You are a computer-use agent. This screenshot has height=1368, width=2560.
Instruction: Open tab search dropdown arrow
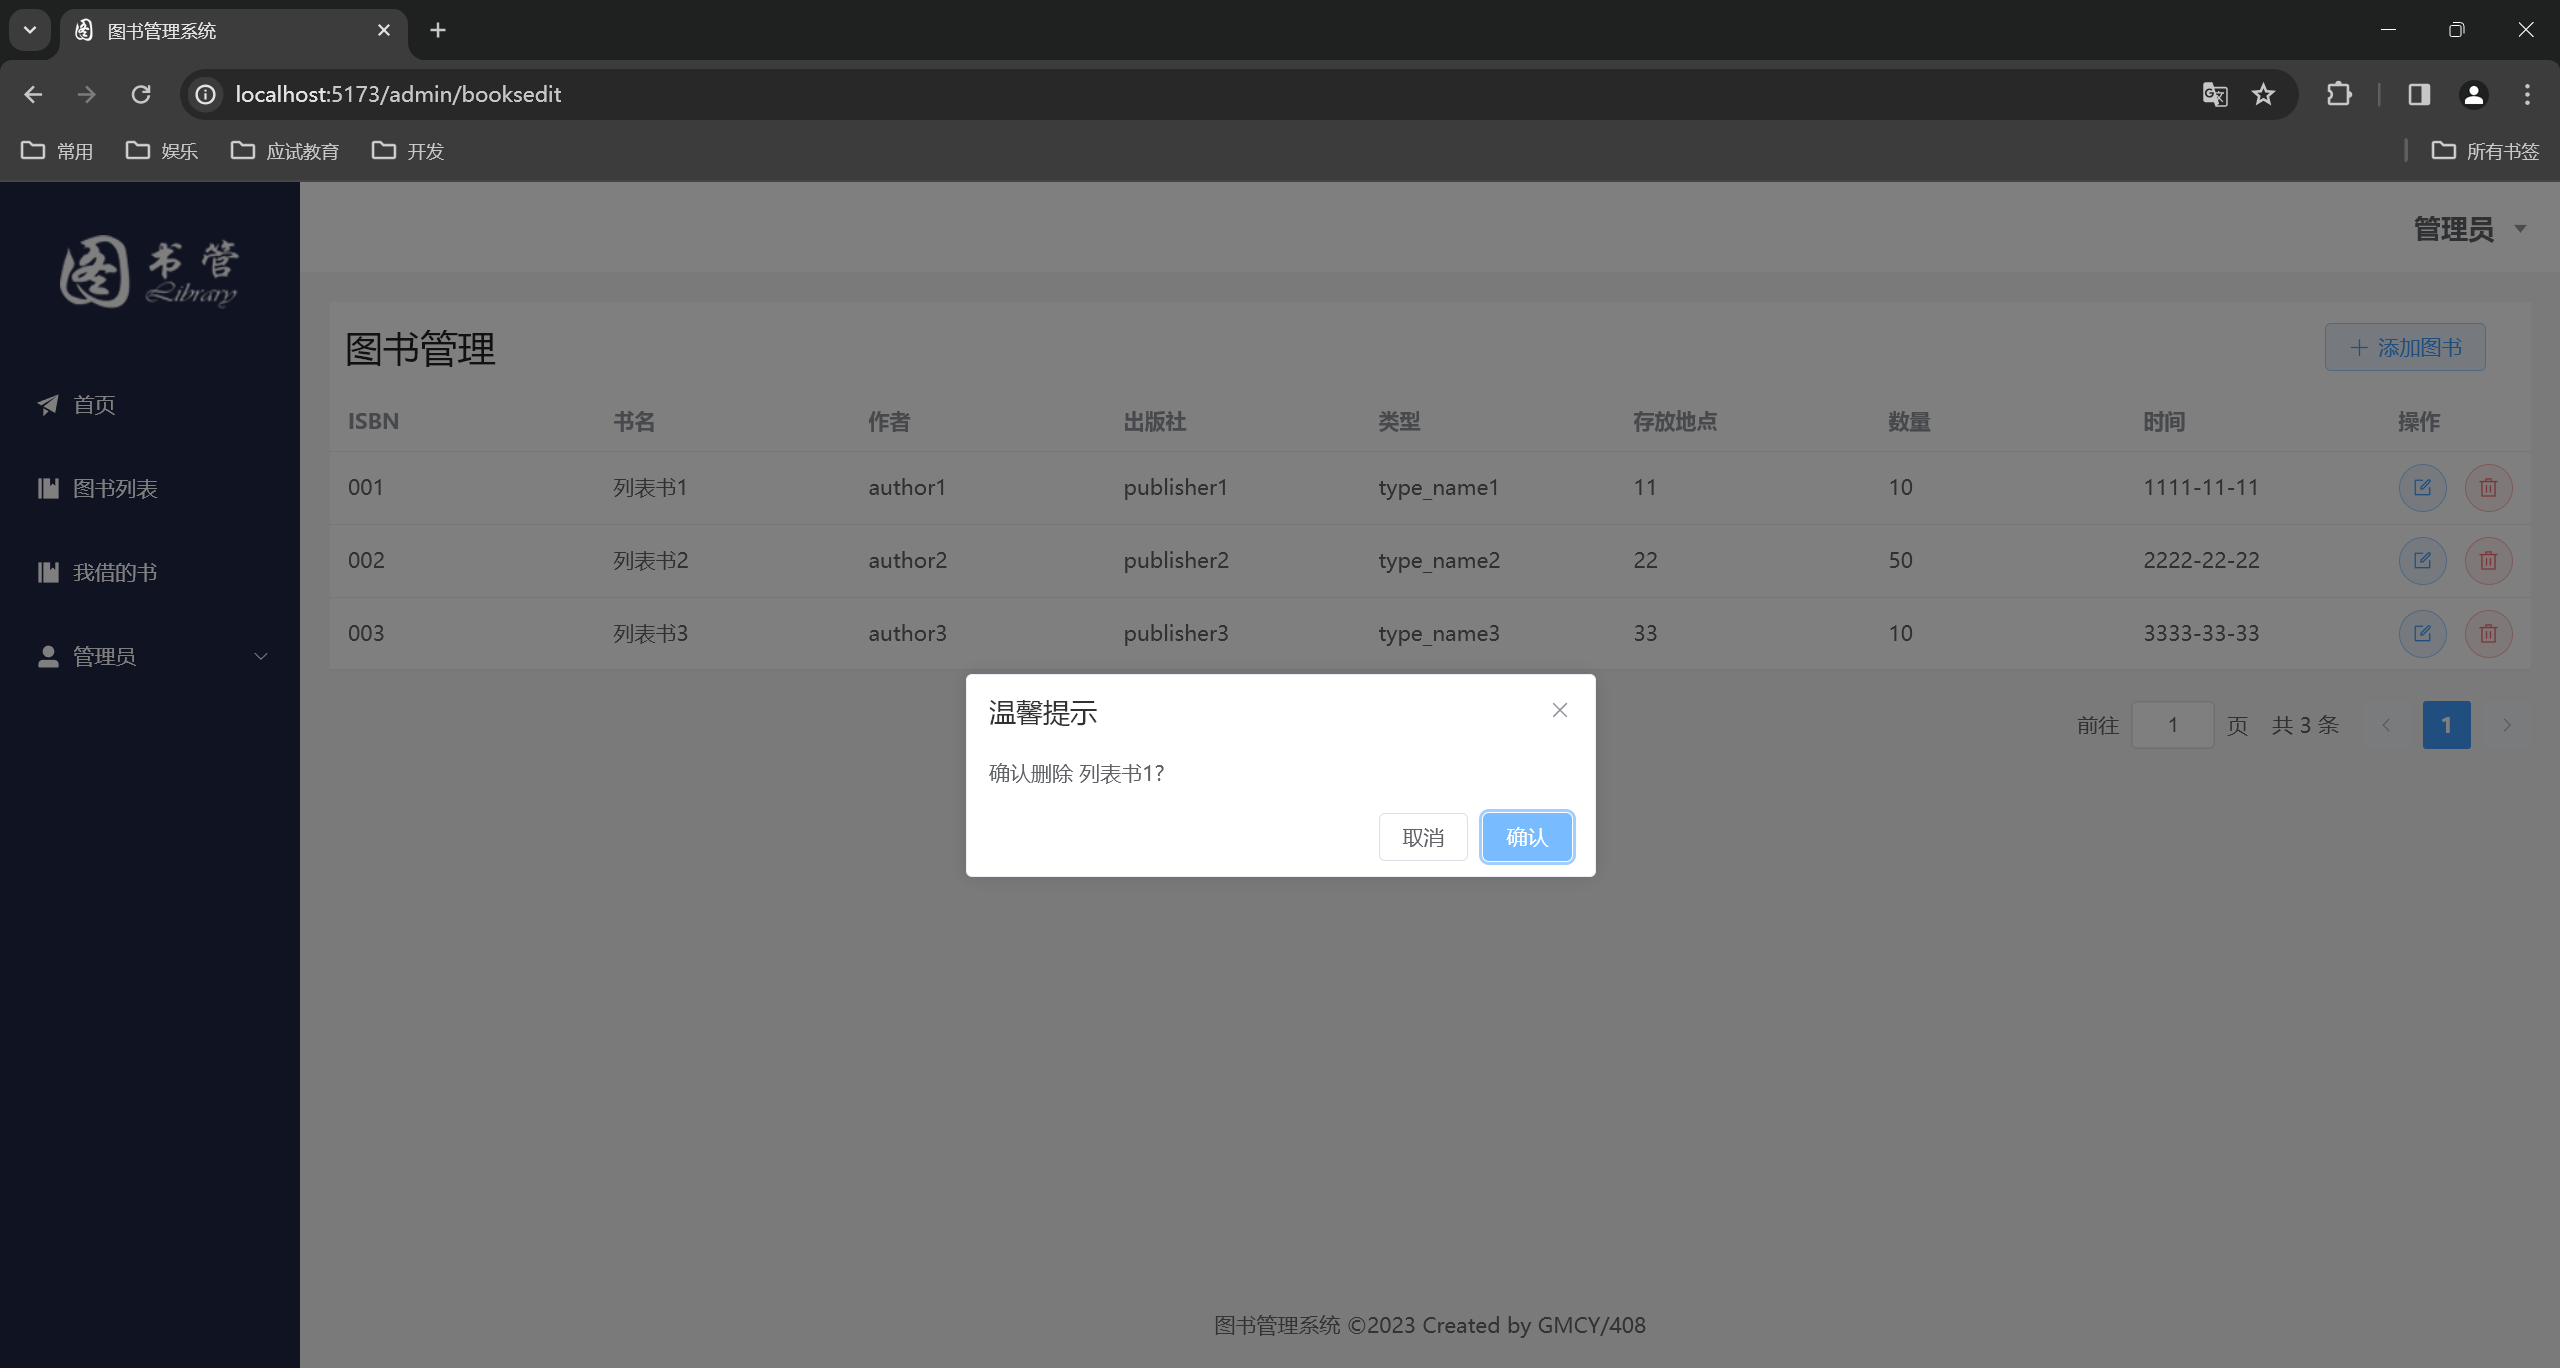click(x=30, y=30)
